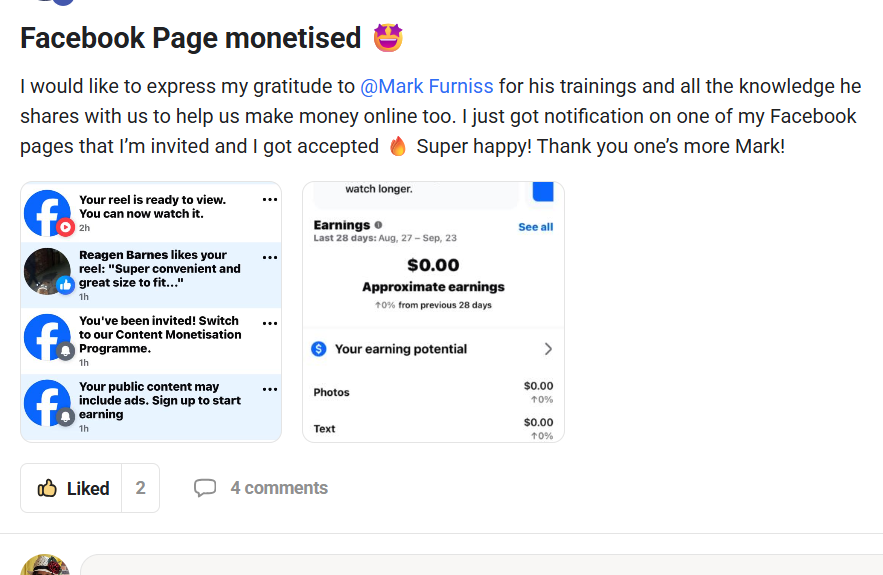
Task: Click Reagen Barnes profile picture
Action: pos(47,271)
